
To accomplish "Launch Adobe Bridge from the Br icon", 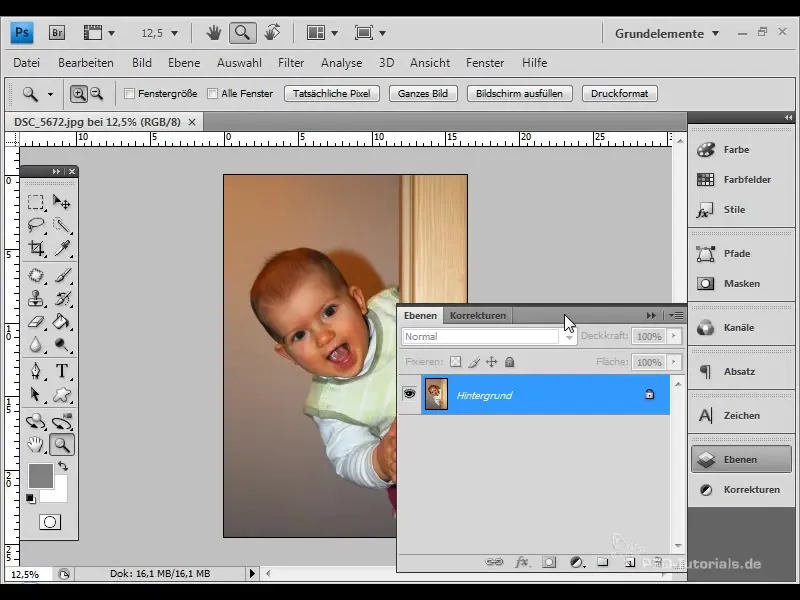I will pos(57,33).
